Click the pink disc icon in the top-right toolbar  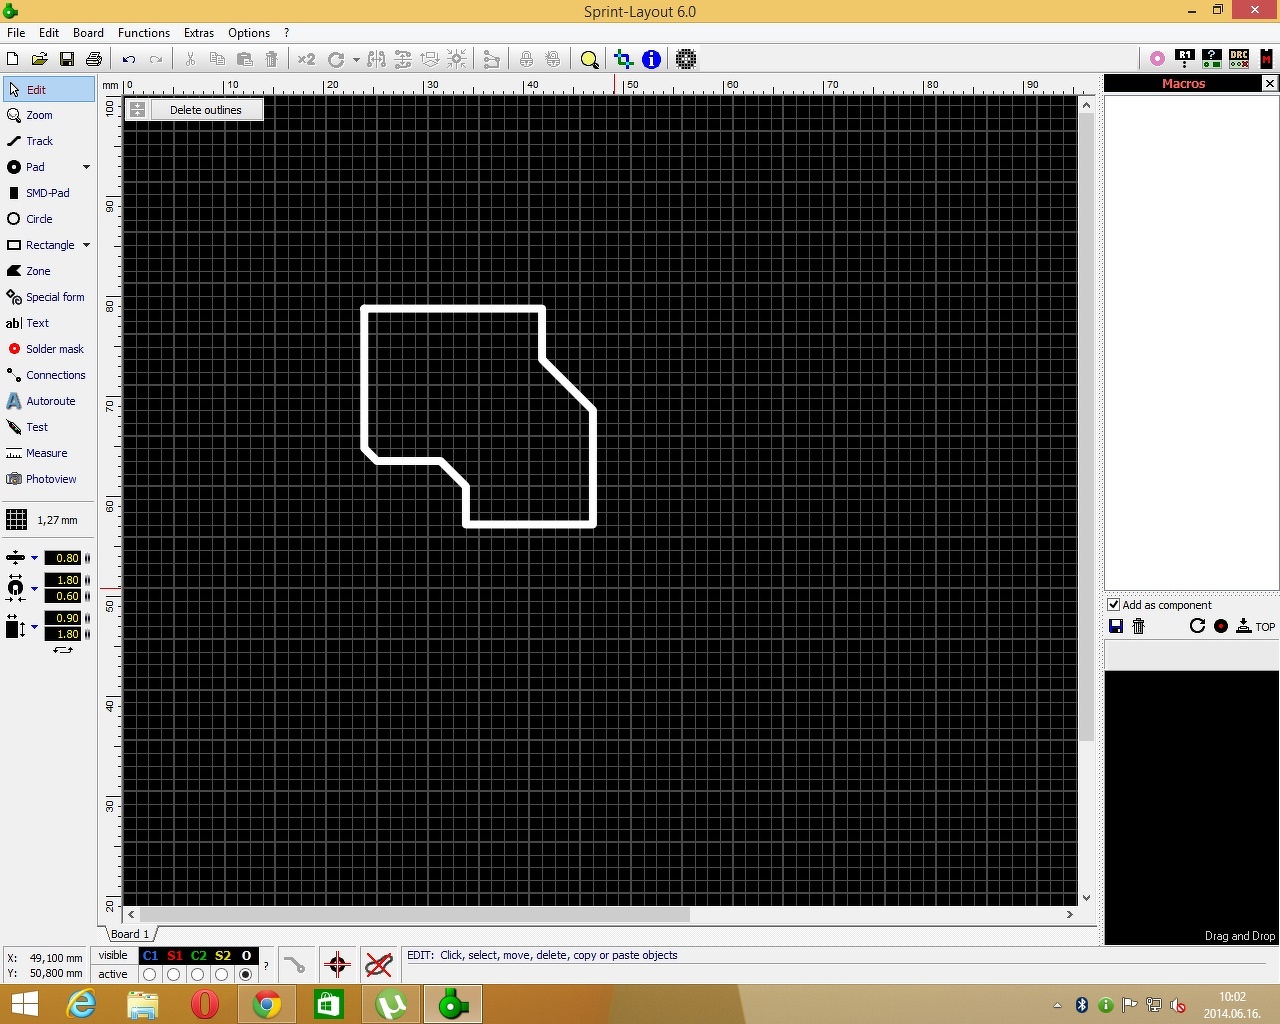coord(1157,59)
